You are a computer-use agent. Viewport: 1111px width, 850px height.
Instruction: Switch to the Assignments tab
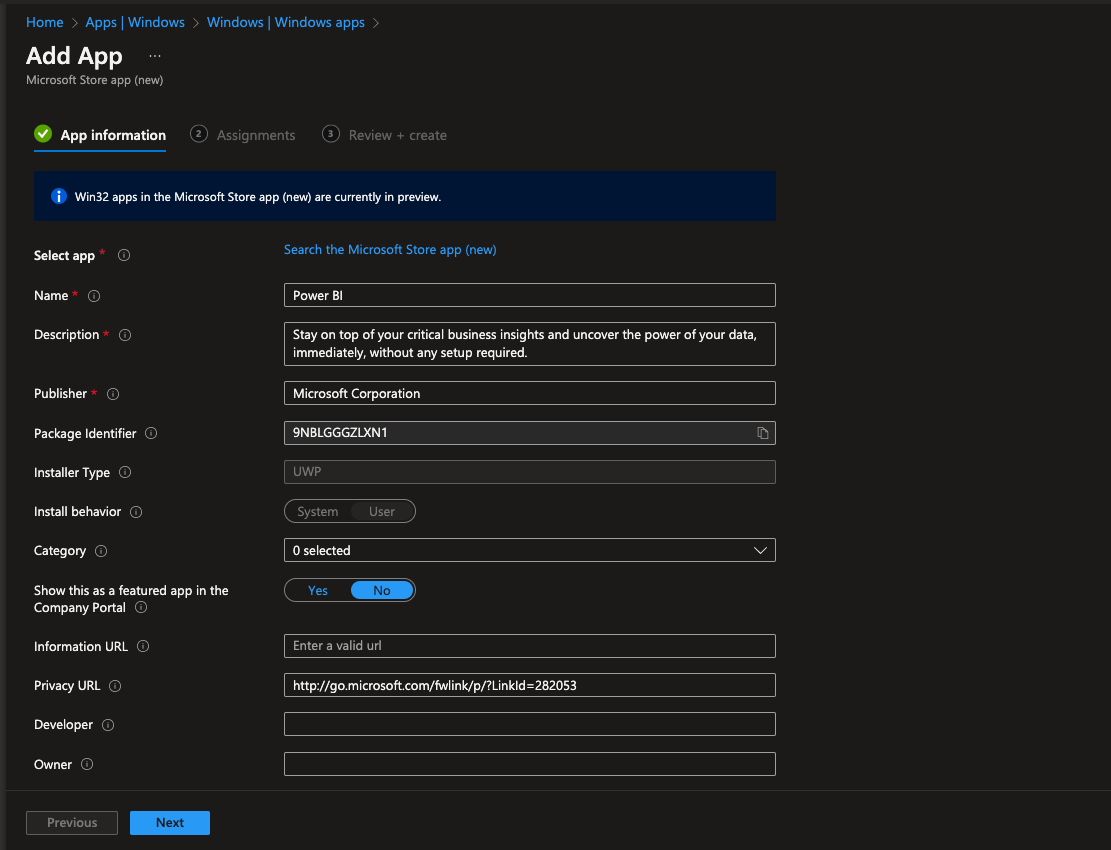click(x=254, y=134)
